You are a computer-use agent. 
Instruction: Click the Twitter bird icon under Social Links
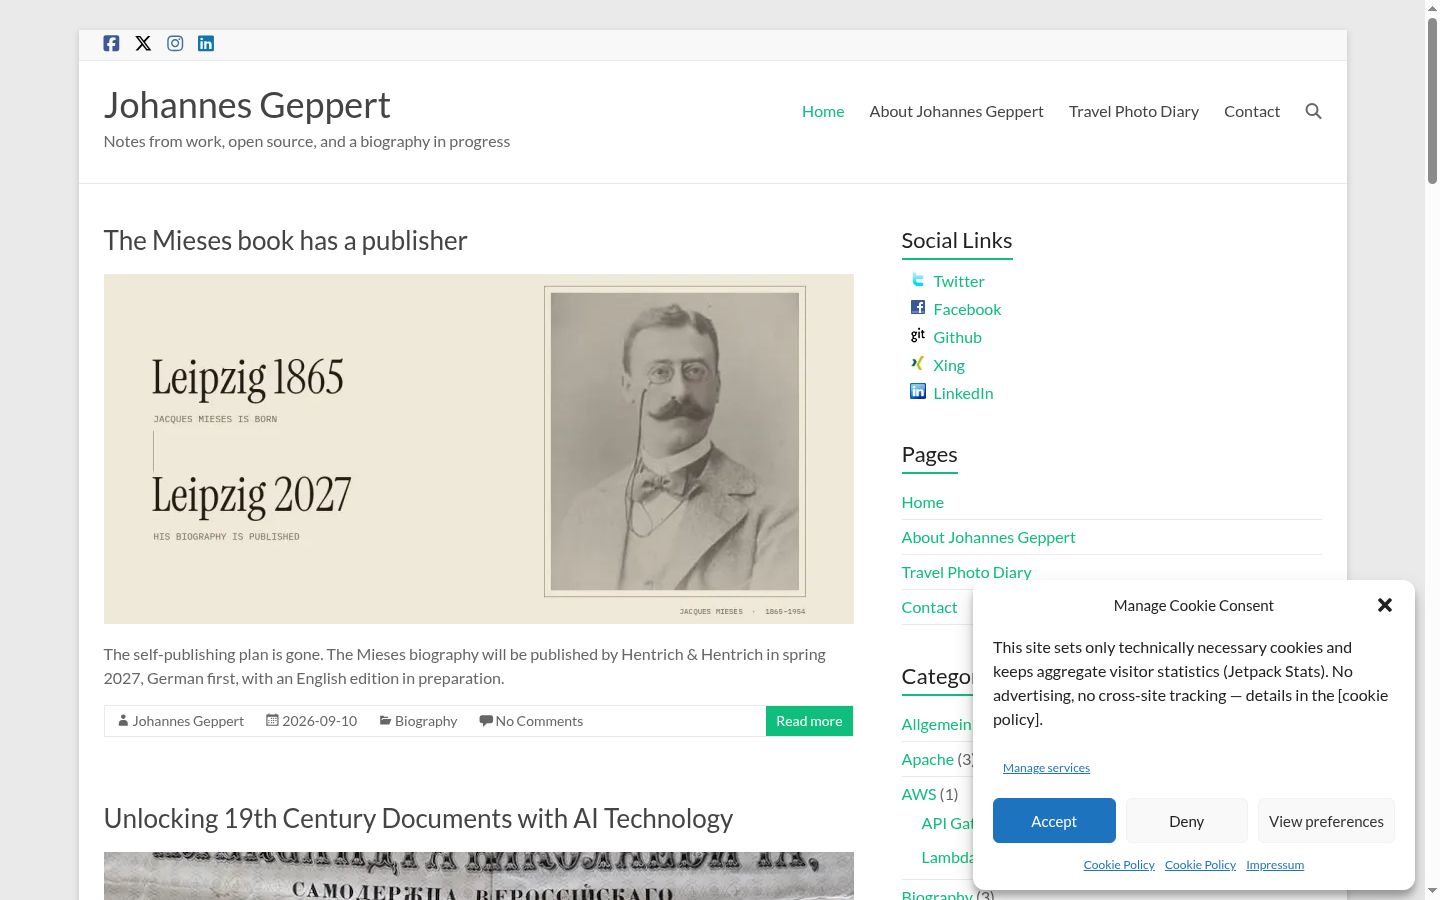[x=918, y=280]
